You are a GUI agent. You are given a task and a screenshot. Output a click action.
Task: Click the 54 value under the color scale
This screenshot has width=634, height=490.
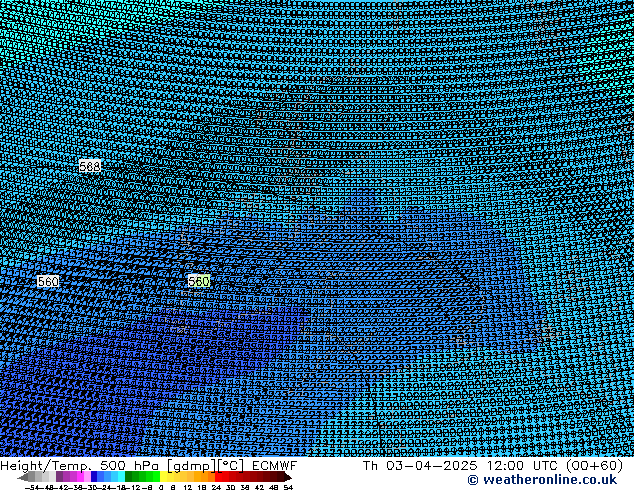point(288,487)
